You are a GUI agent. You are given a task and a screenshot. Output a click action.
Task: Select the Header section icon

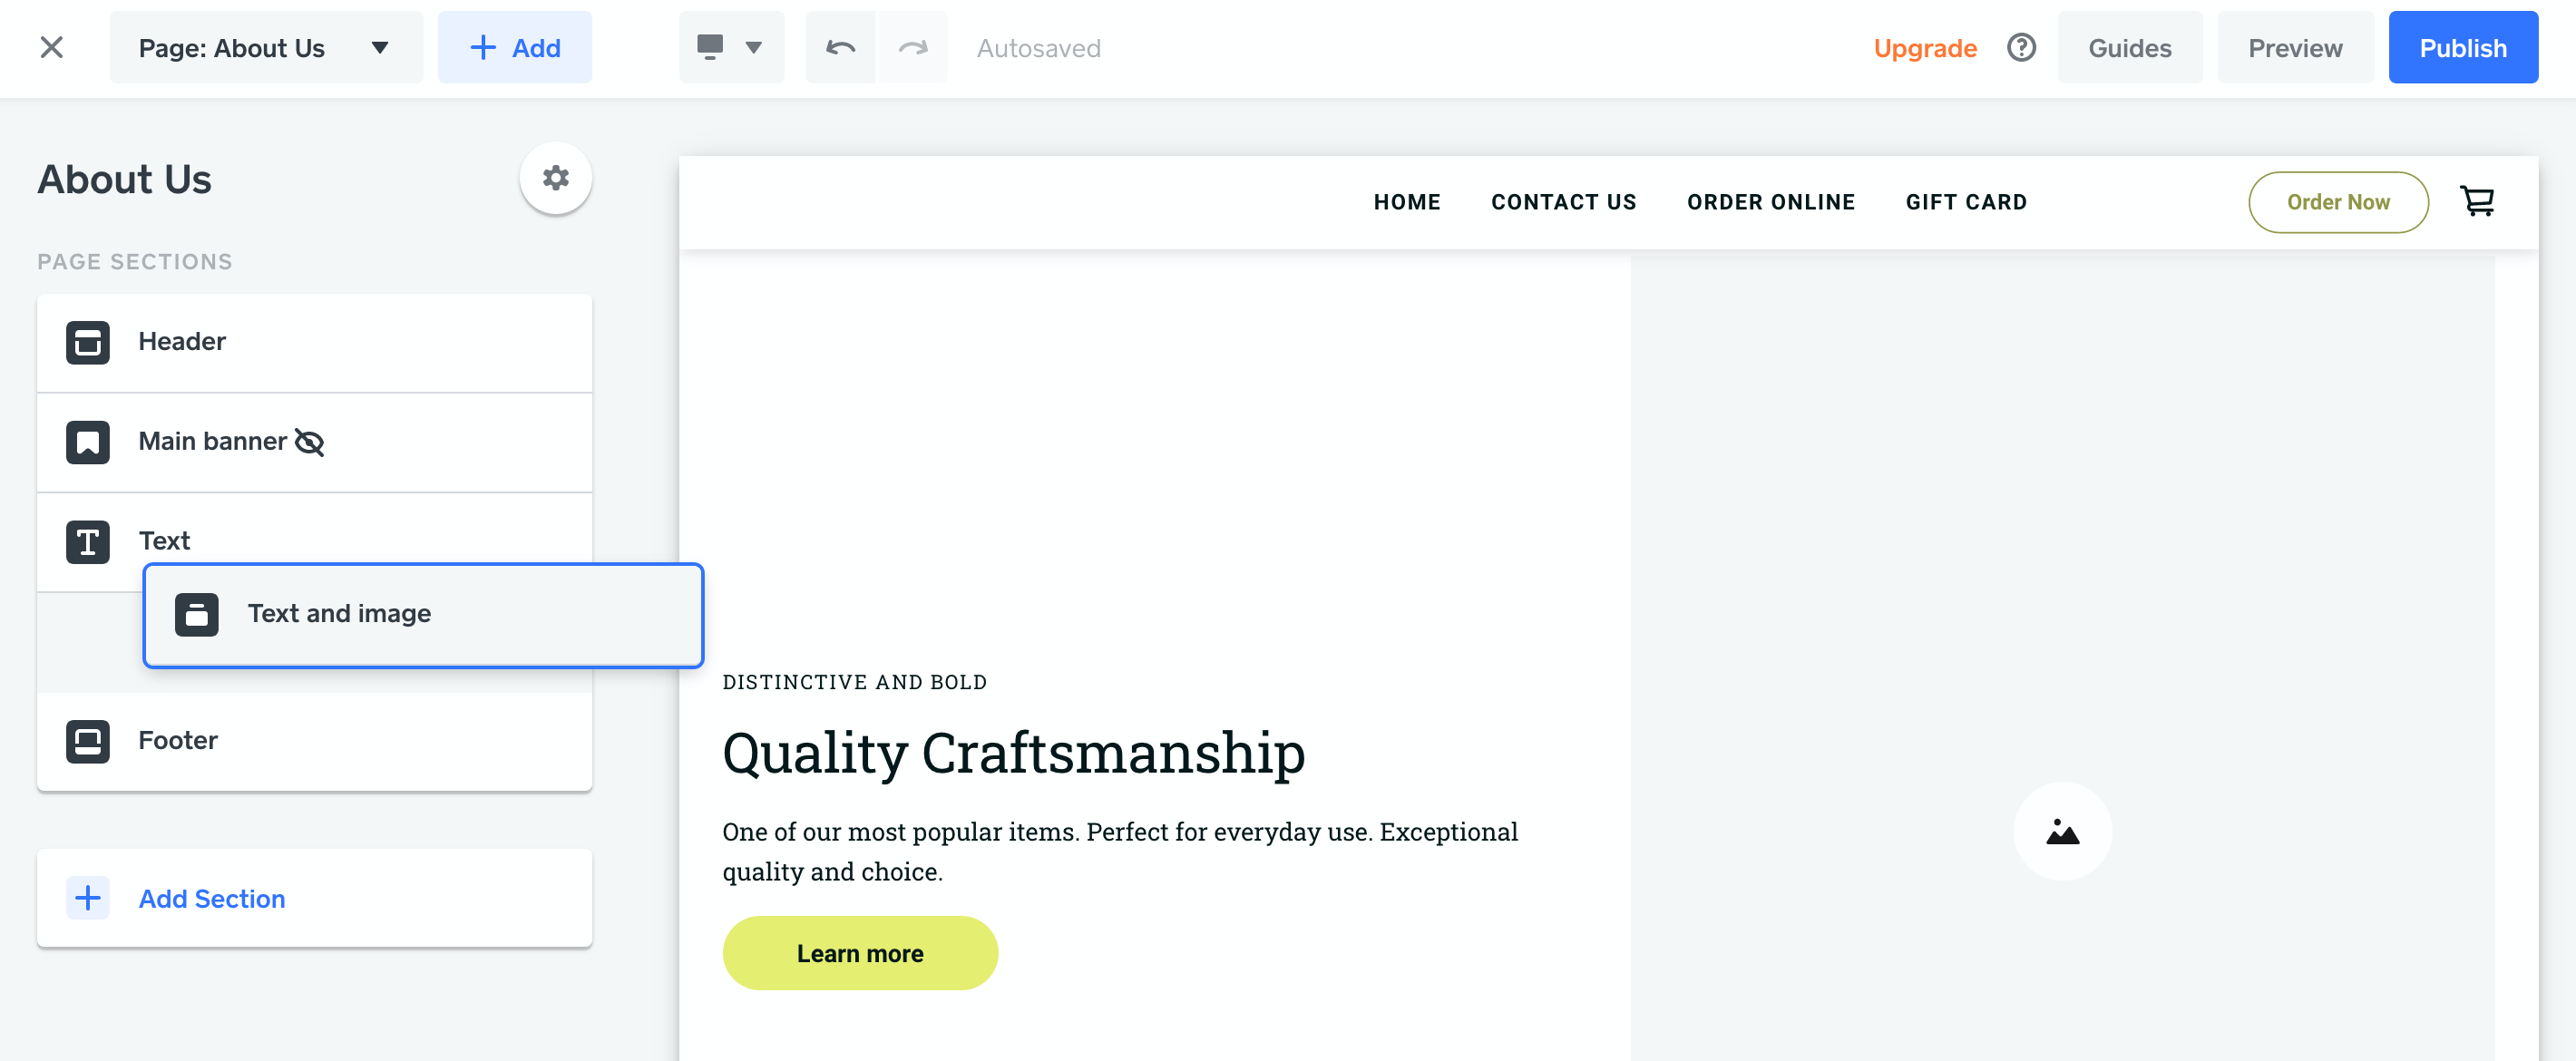click(88, 342)
